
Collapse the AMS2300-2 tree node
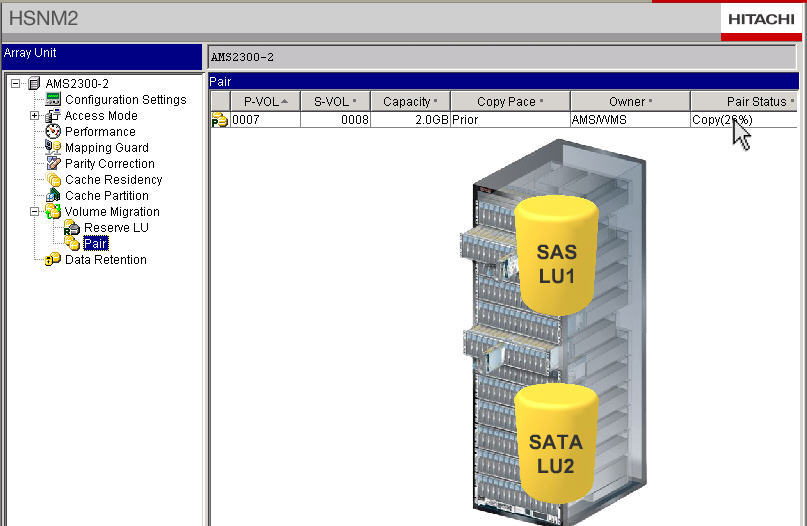(x=15, y=83)
